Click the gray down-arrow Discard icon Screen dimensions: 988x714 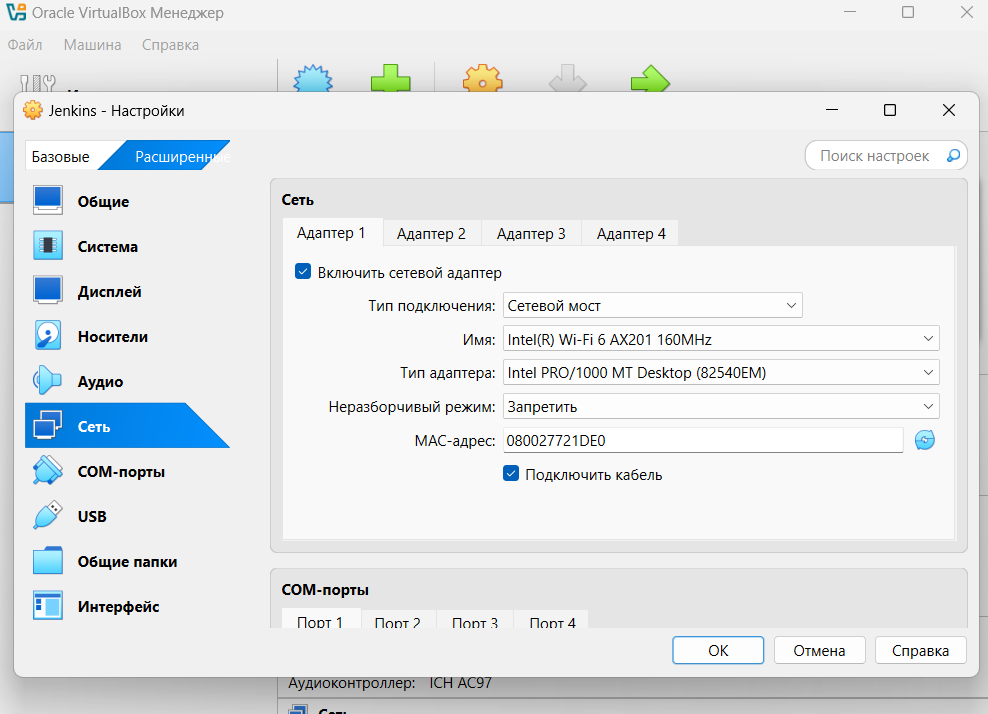[x=568, y=79]
